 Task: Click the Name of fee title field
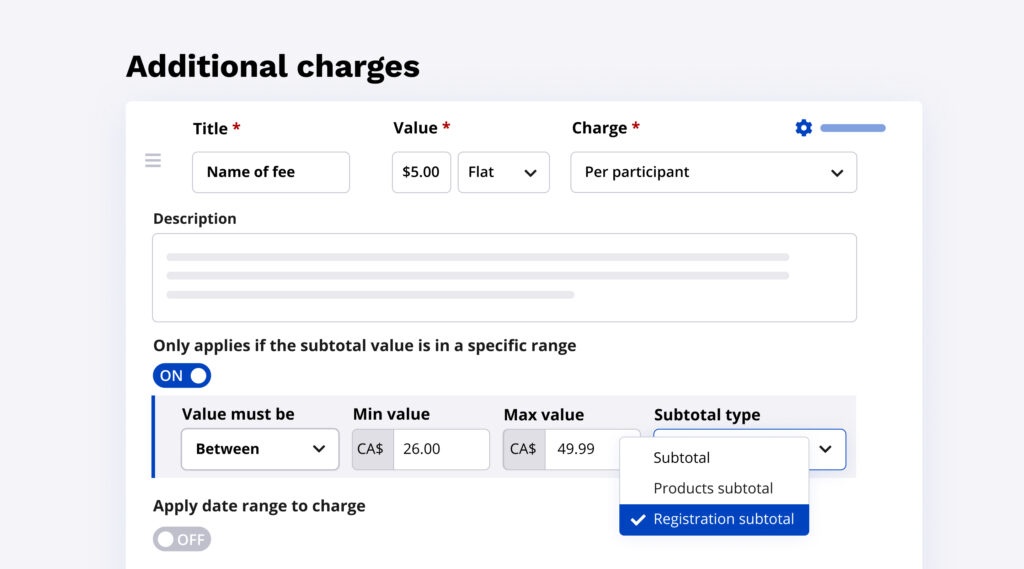(270, 172)
